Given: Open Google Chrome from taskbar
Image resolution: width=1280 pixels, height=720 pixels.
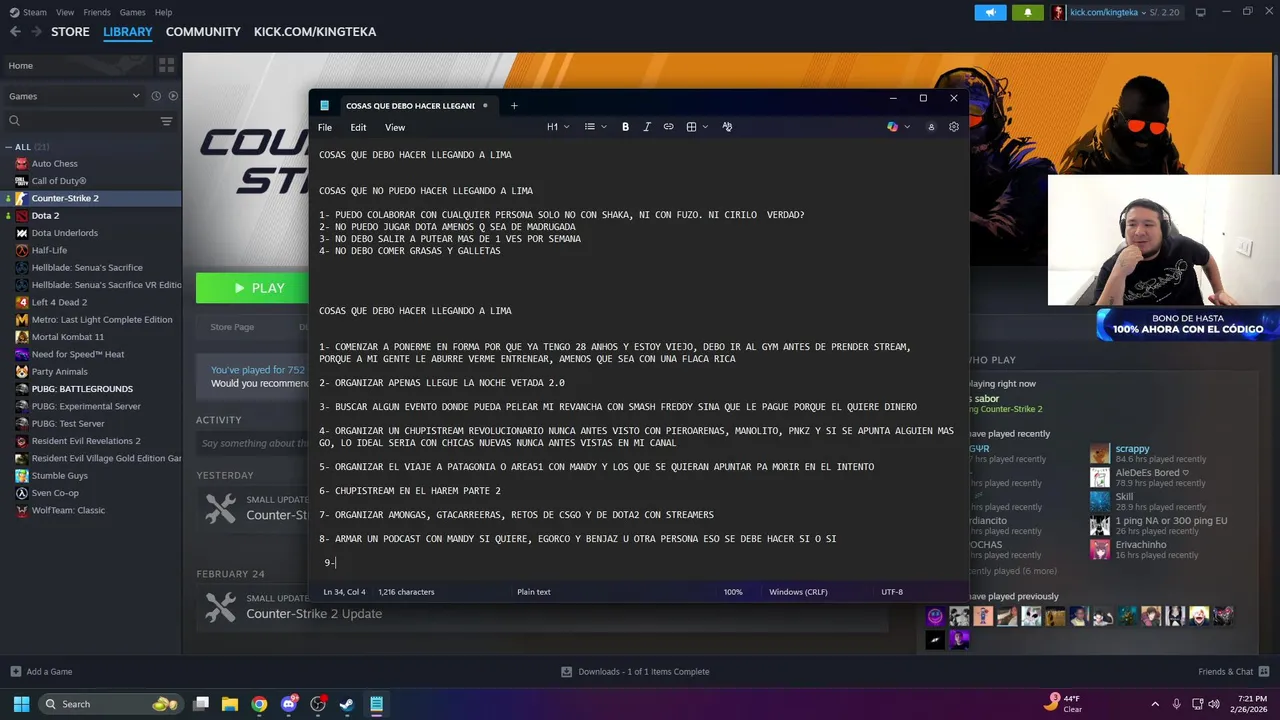Looking at the screenshot, I should coord(259,704).
